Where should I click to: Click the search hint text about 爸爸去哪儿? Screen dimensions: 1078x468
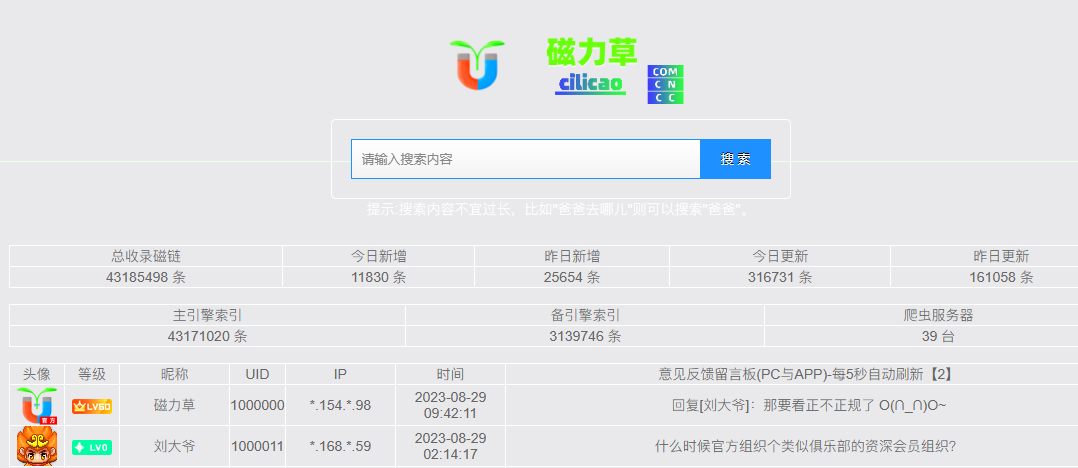pyautogui.click(x=560, y=210)
